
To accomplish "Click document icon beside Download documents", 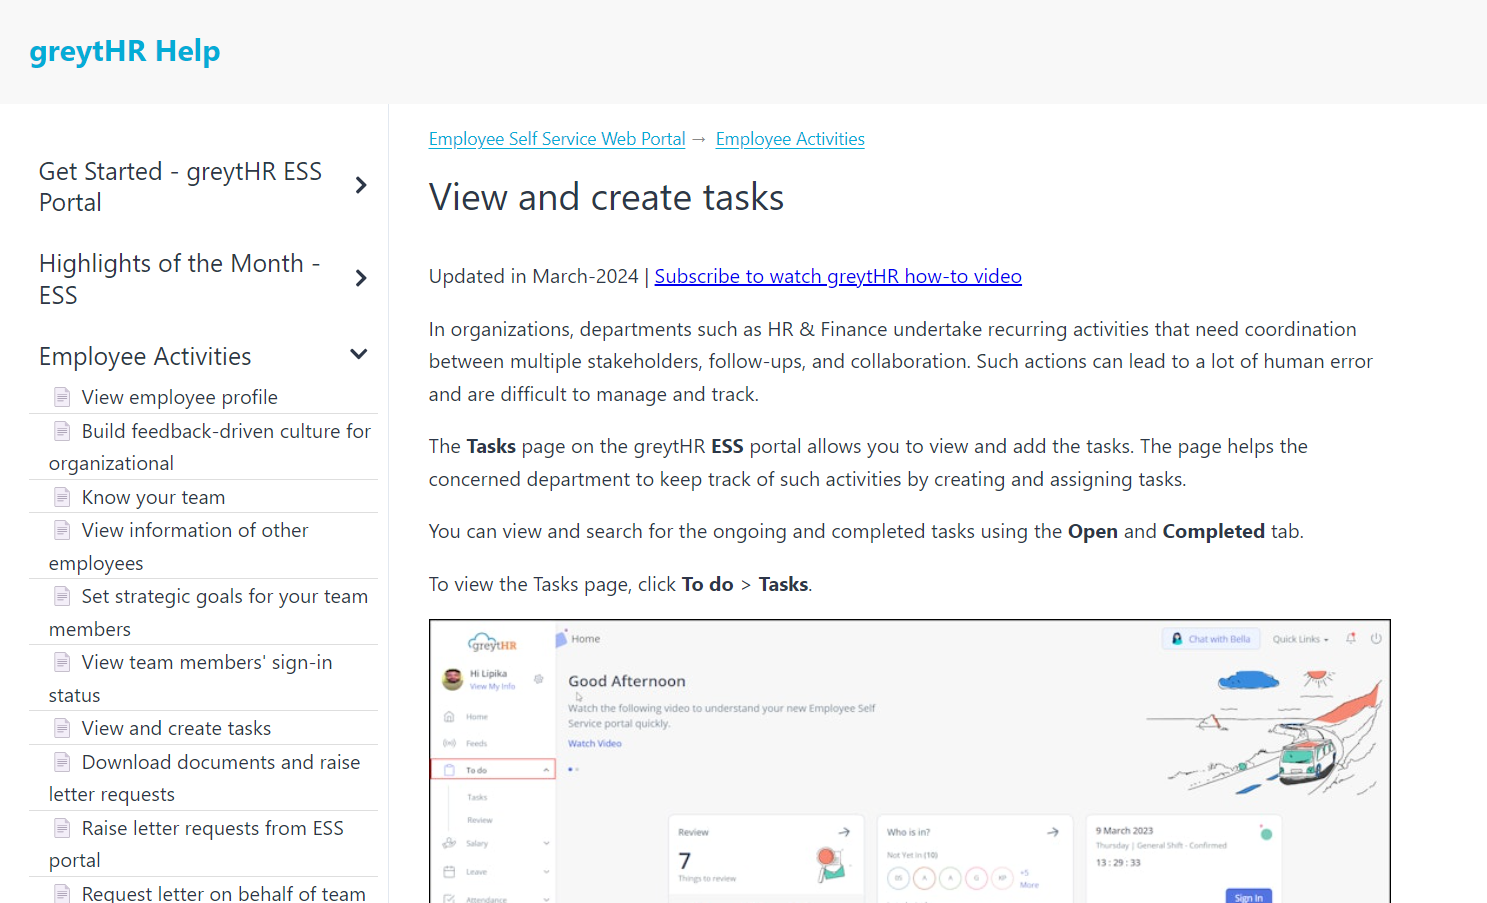I will click(x=62, y=762).
